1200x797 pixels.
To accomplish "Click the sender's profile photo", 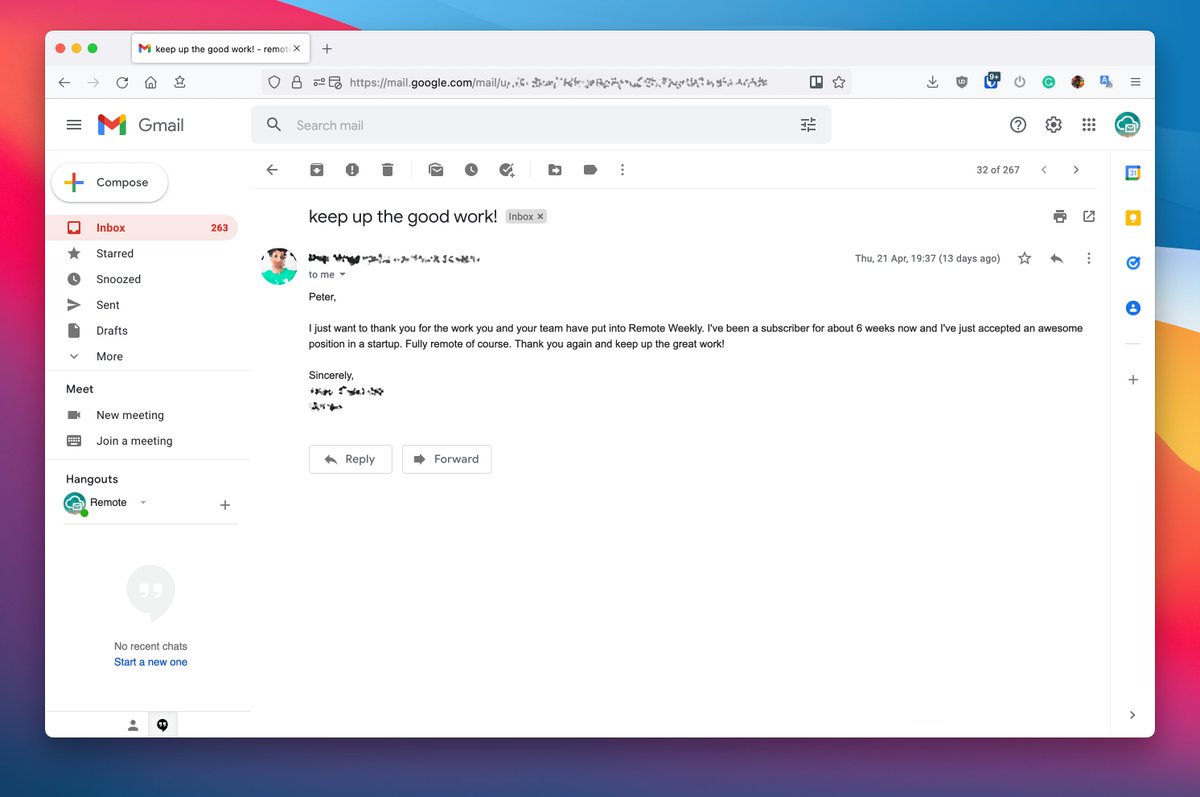I will pos(279,266).
